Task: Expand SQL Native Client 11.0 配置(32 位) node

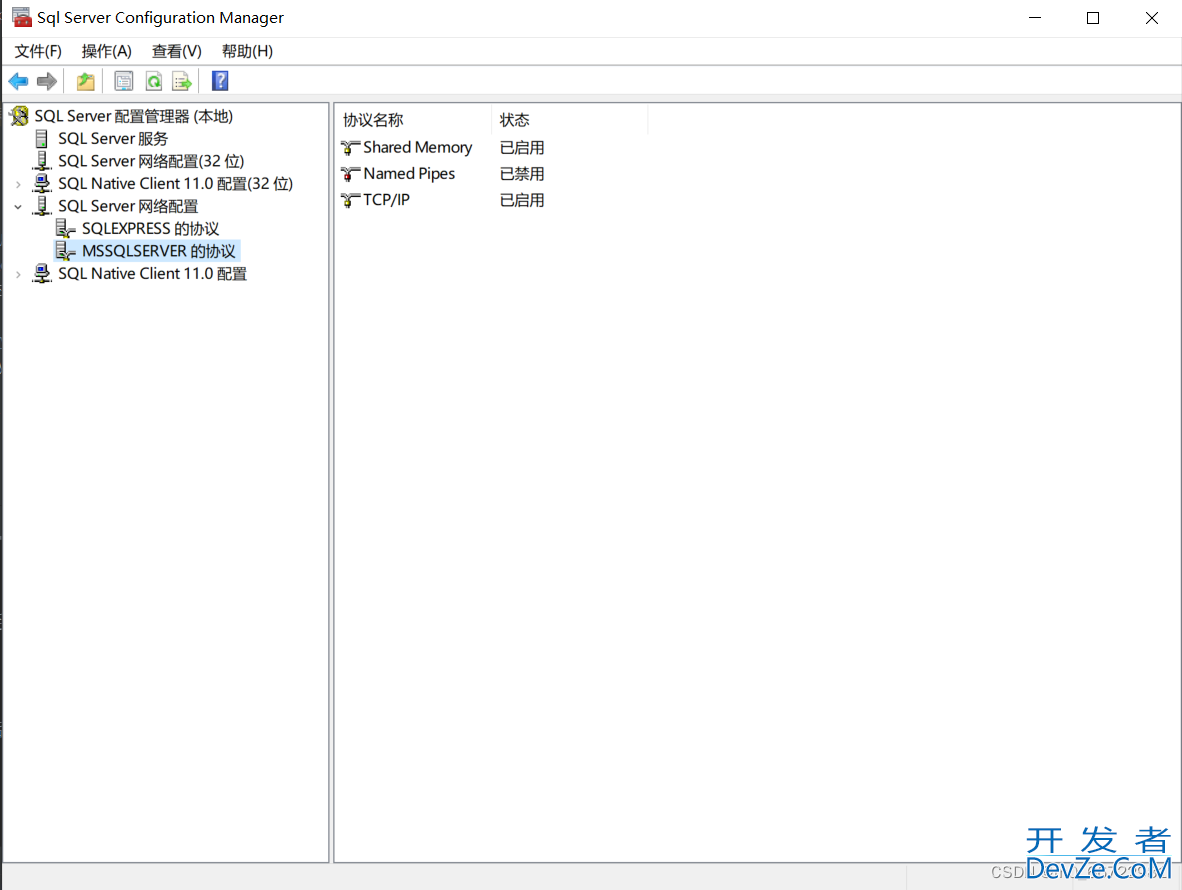Action: tap(18, 184)
